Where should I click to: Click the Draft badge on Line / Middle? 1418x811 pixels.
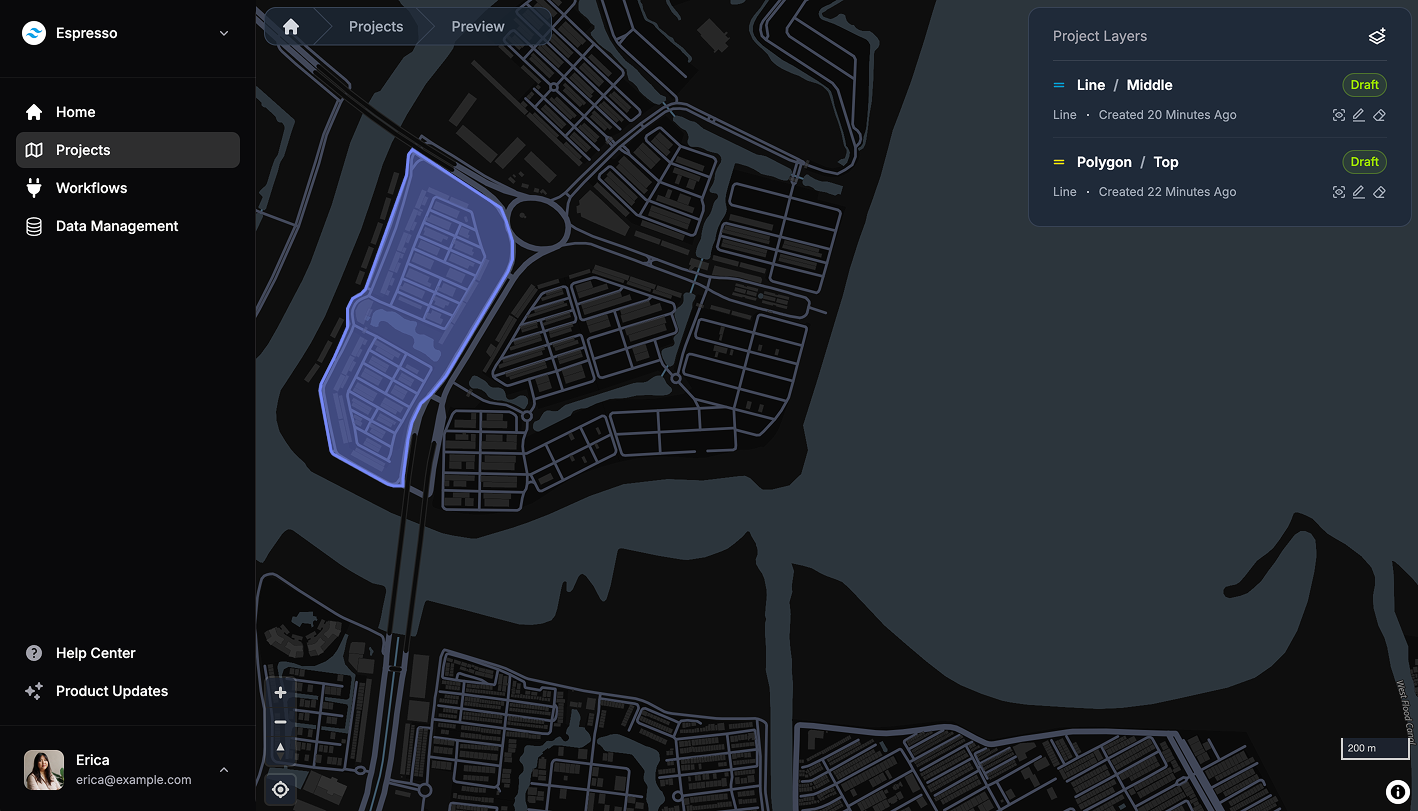1364,85
